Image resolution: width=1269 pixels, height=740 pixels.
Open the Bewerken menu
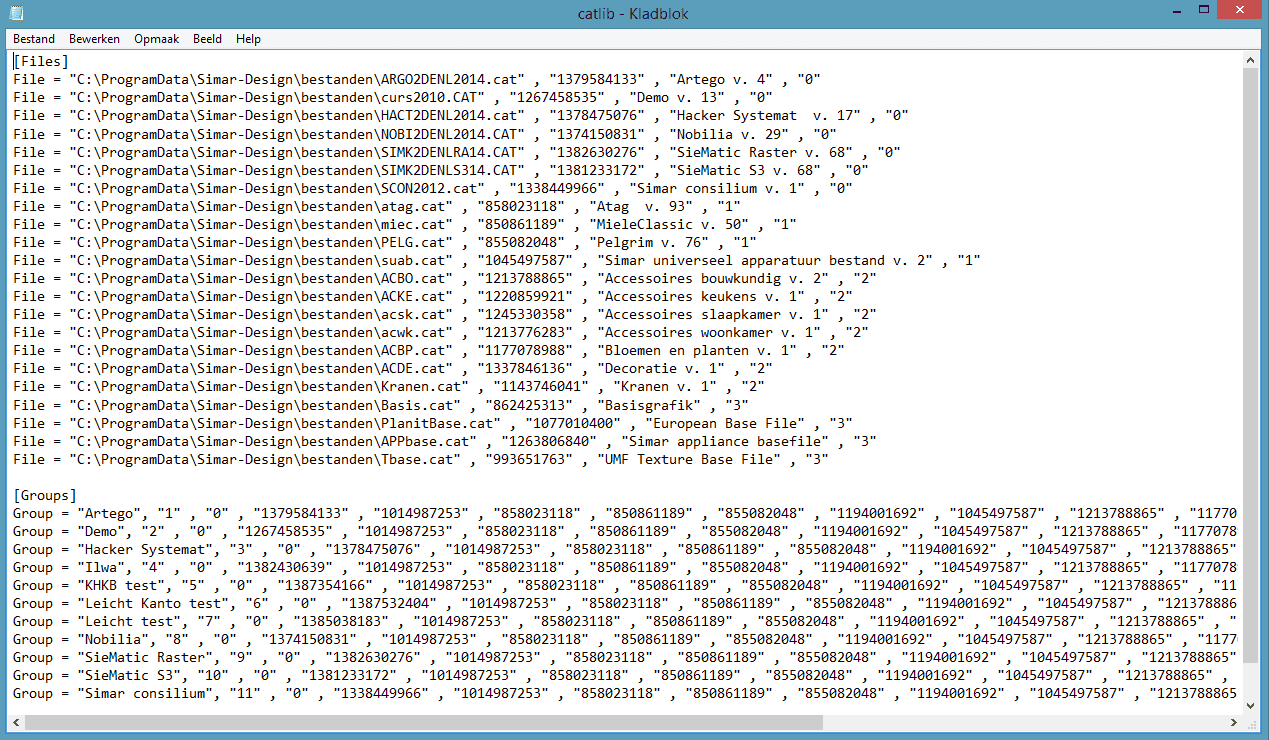click(x=94, y=39)
